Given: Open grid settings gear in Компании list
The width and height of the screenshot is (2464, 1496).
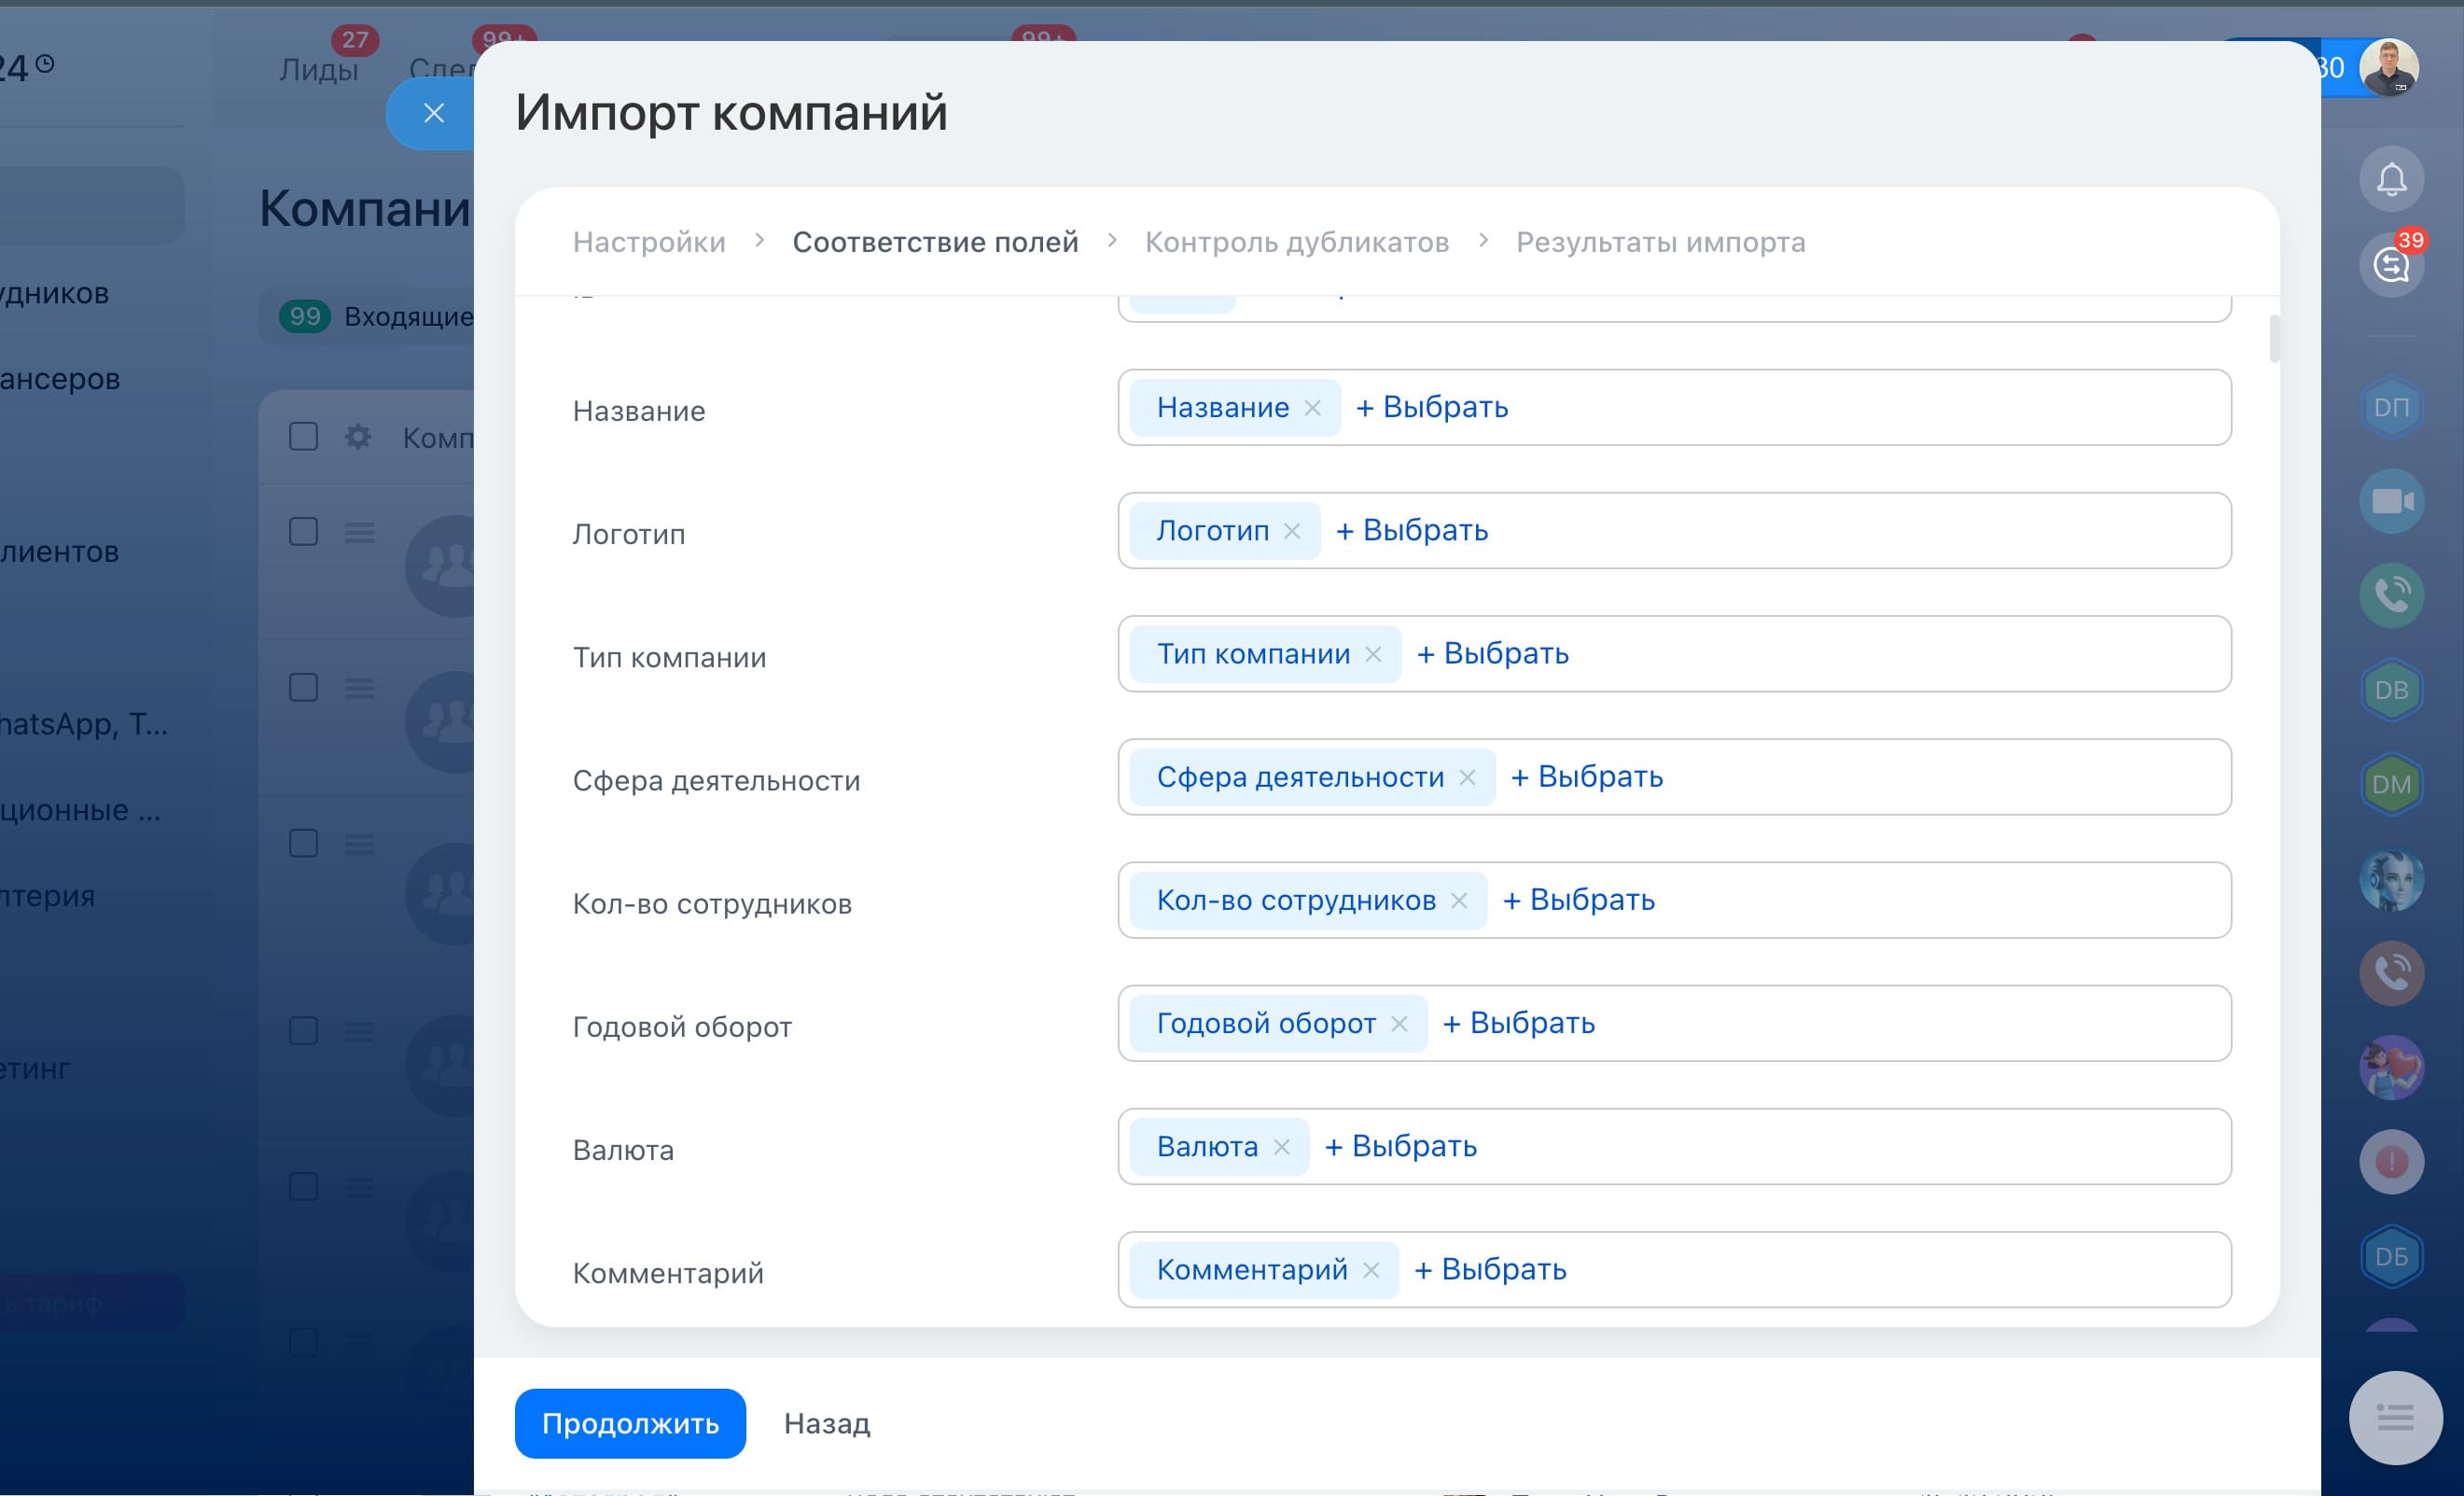Looking at the screenshot, I should pos(358,437).
